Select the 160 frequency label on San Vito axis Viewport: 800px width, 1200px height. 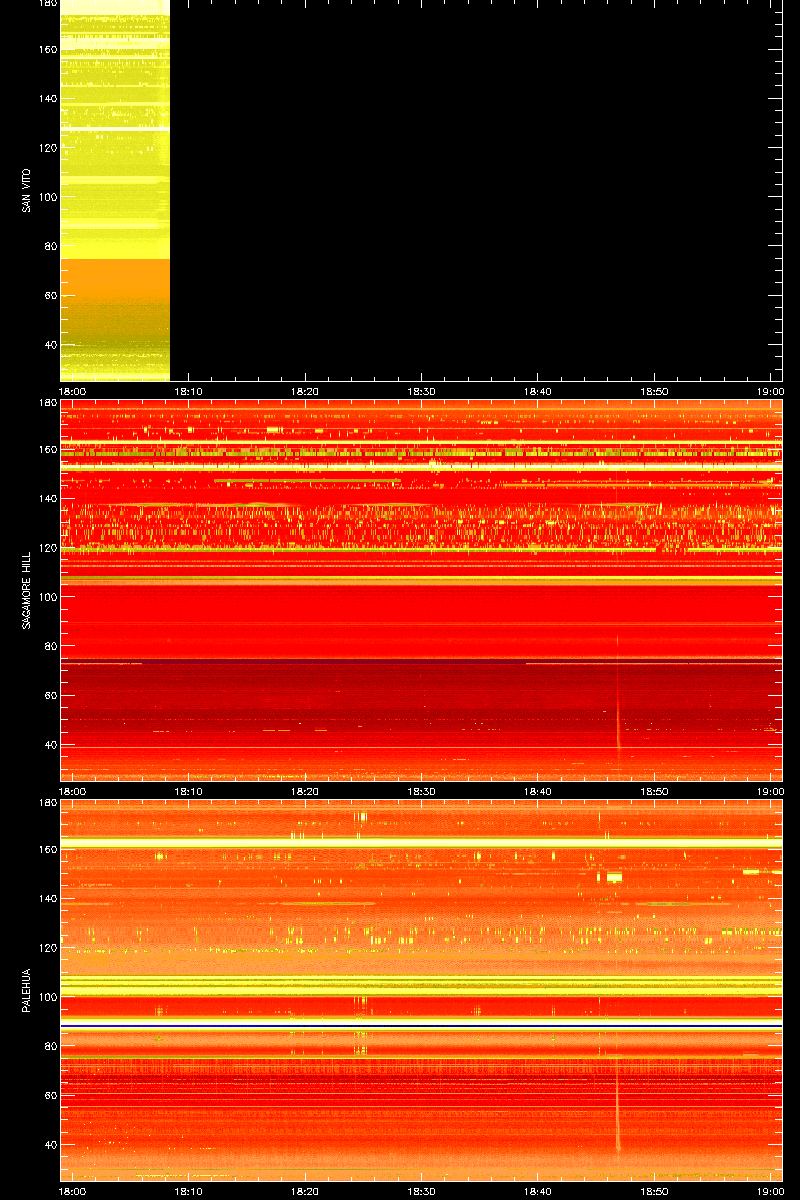(47, 49)
